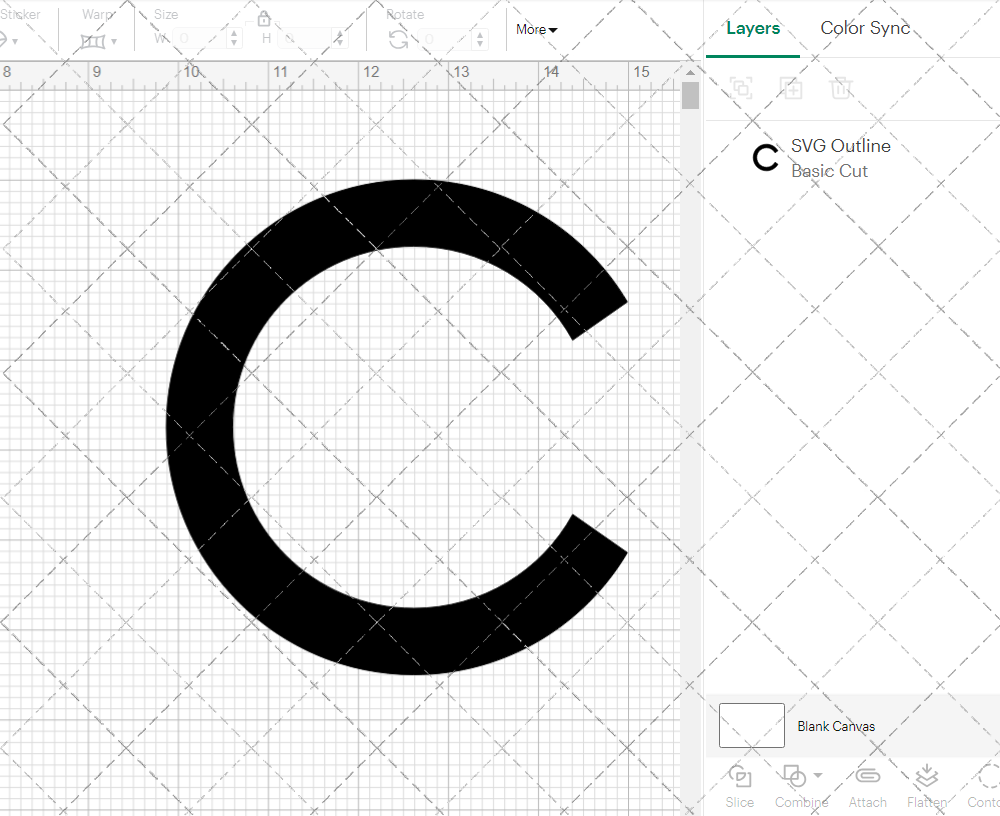Expand the Combine dropdown arrow
Viewport: 1000px width, 816px height.
(818, 776)
